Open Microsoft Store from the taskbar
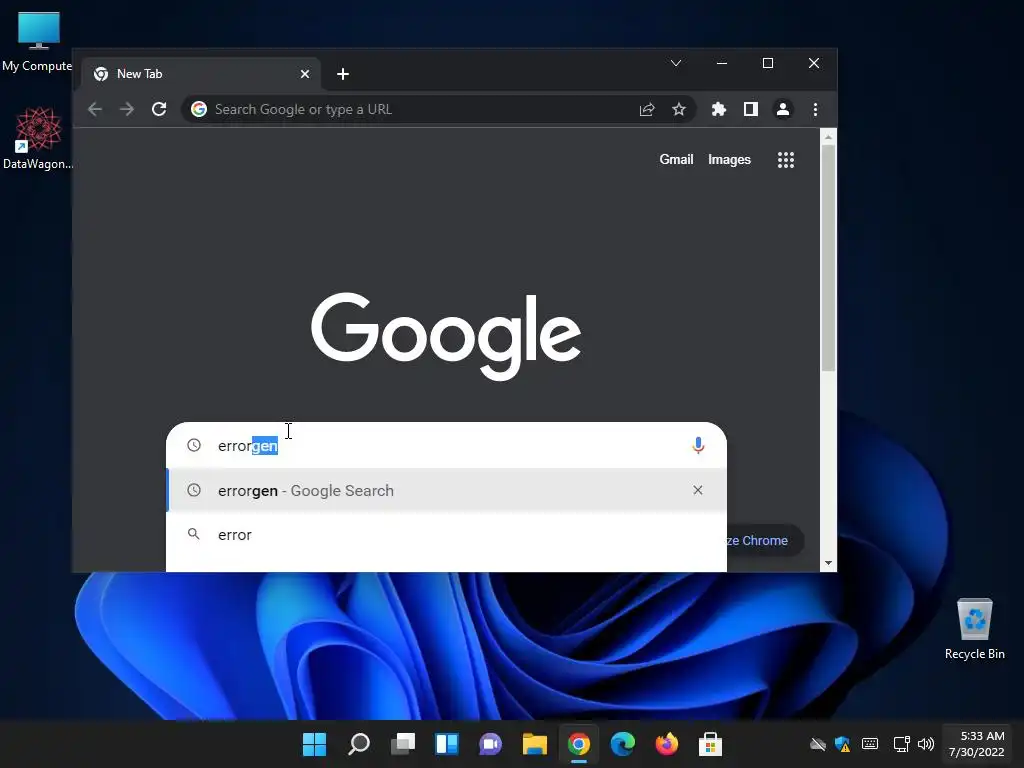This screenshot has width=1024, height=768. (711, 744)
